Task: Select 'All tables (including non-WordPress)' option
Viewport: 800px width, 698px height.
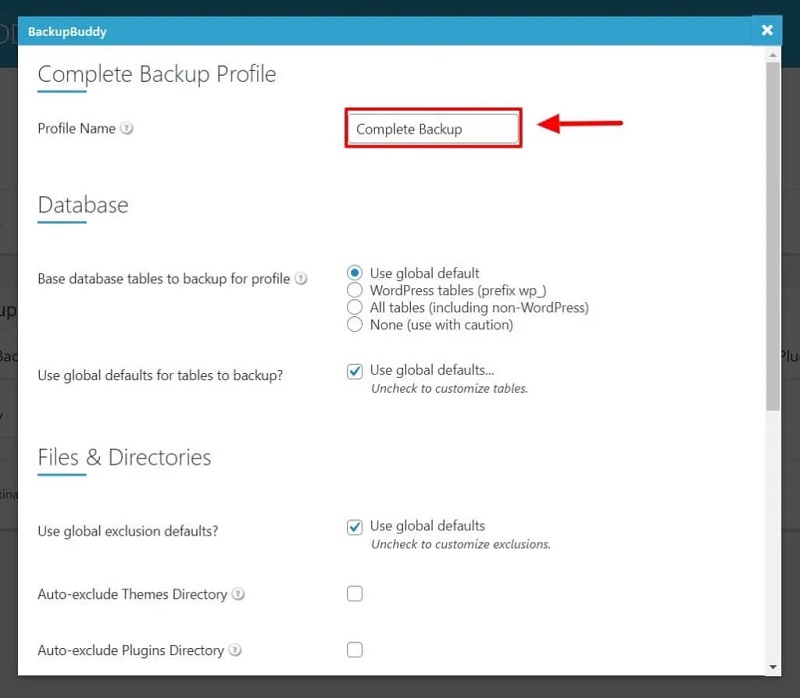Action: coord(355,308)
